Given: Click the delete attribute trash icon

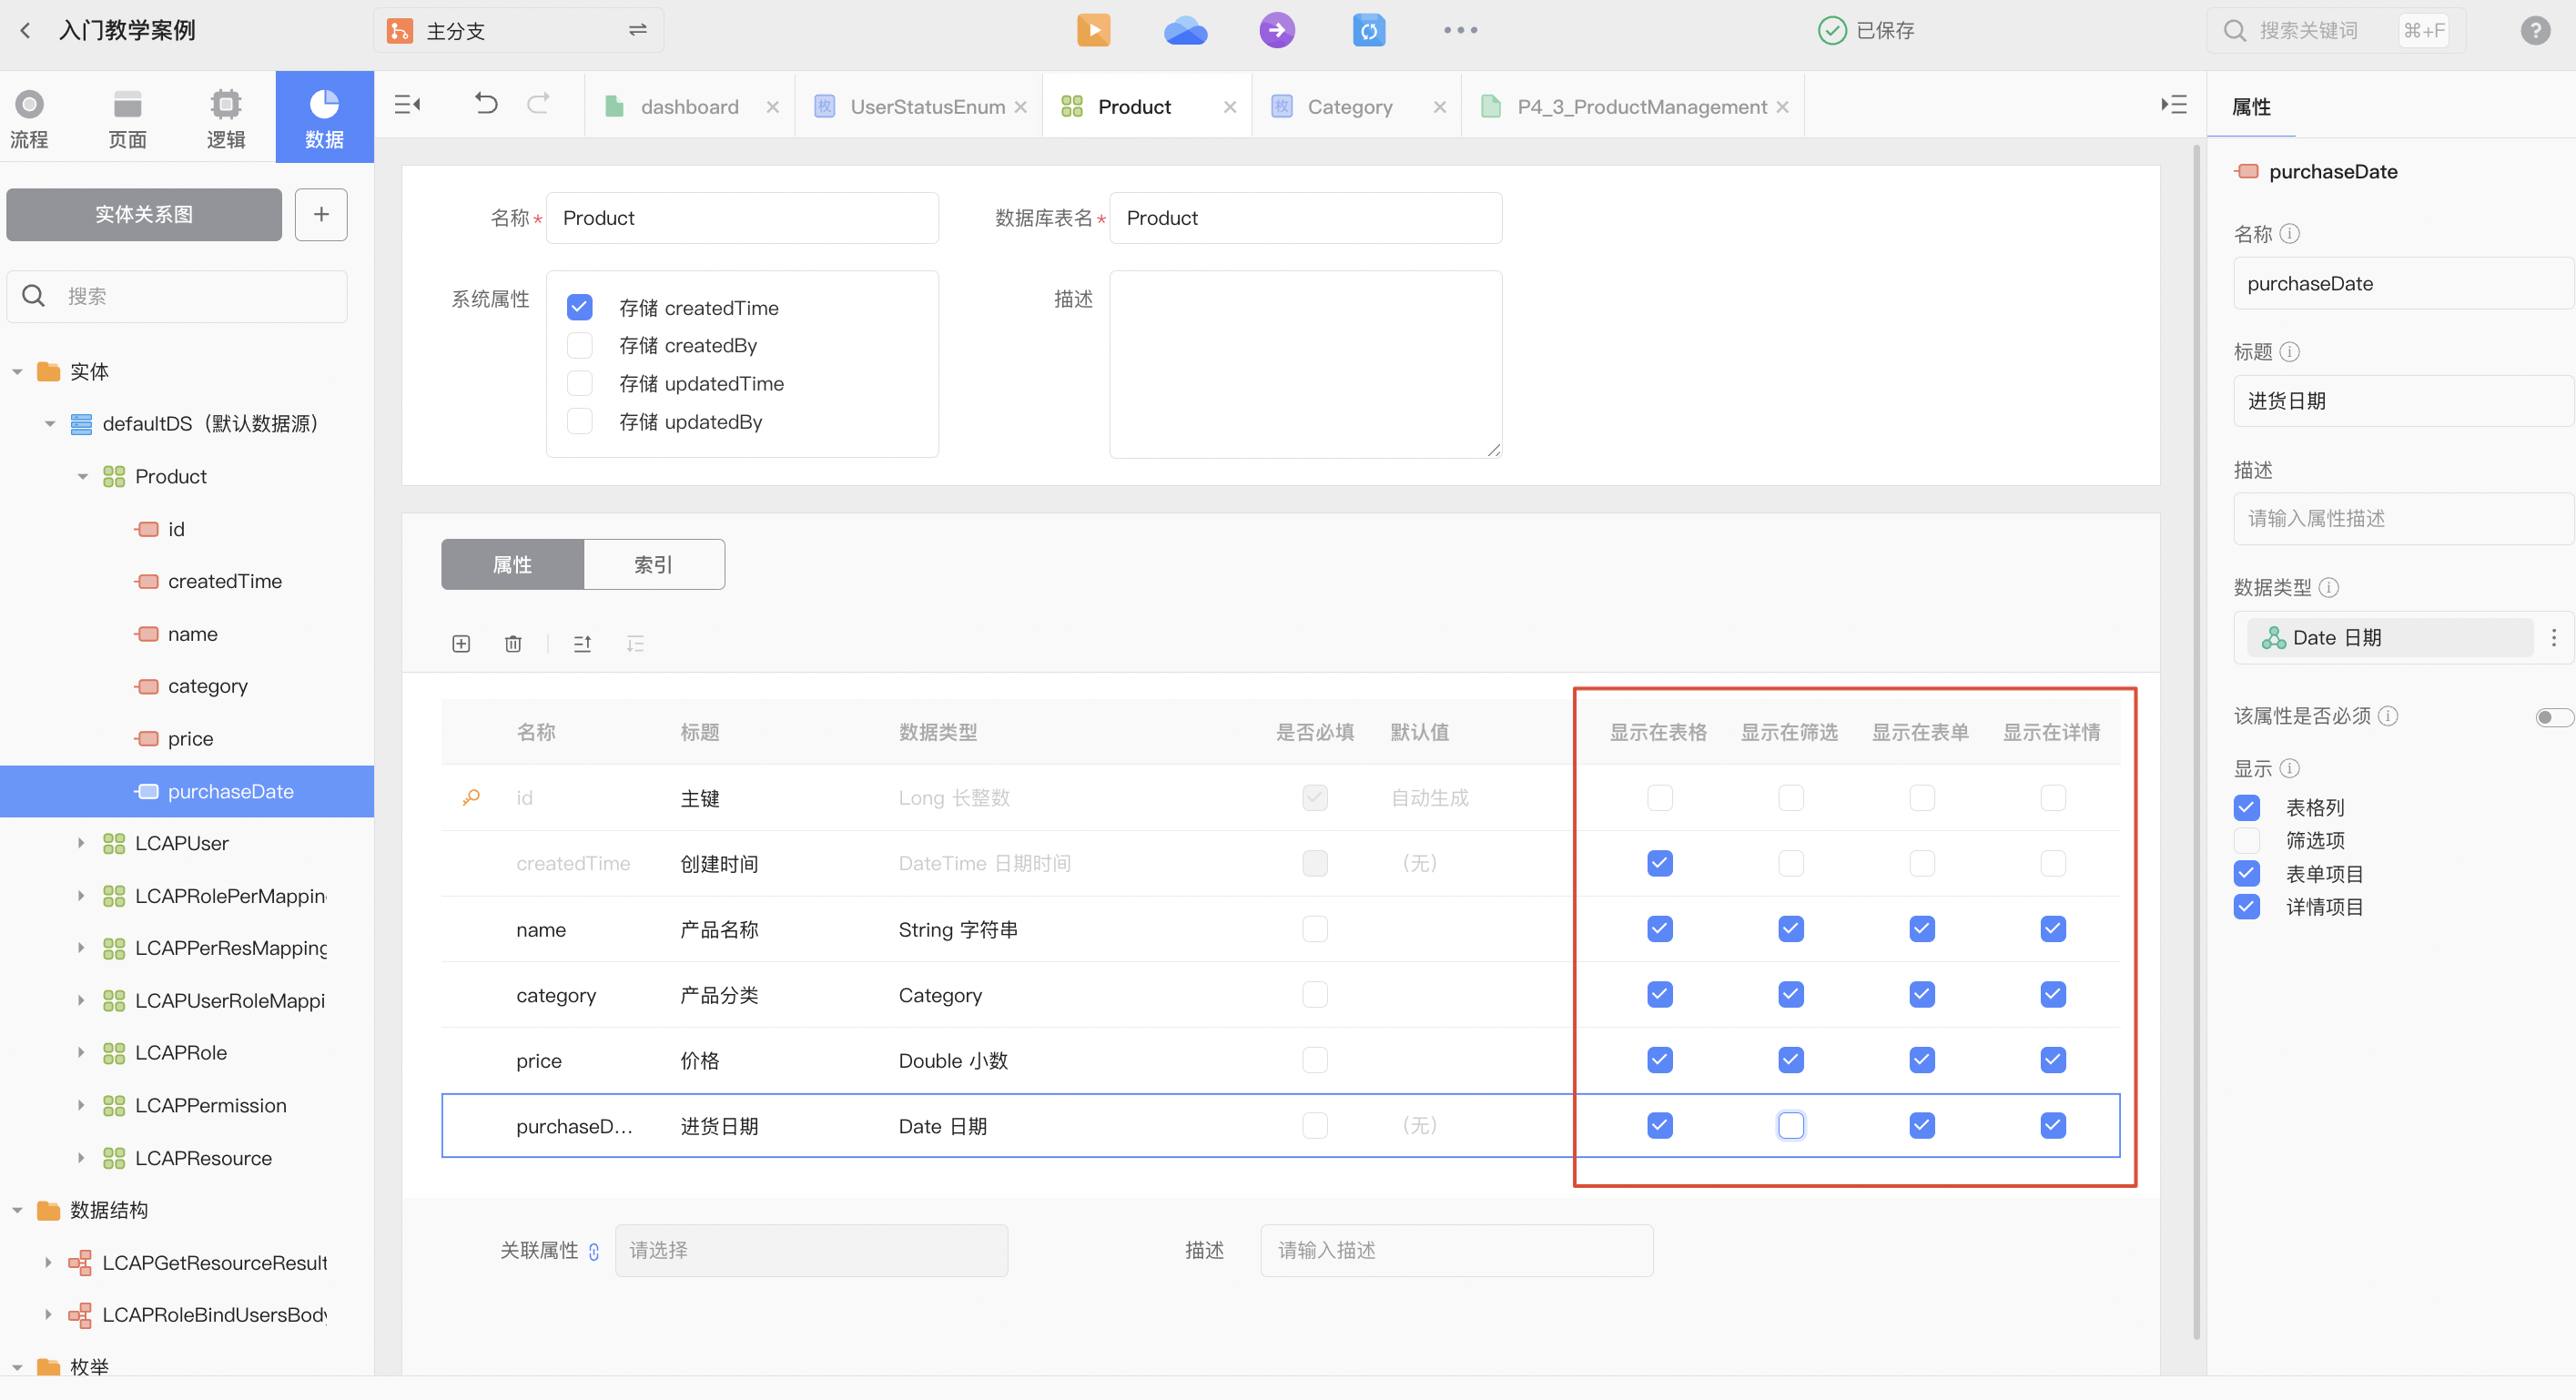Looking at the screenshot, I should tap(513, 643).
